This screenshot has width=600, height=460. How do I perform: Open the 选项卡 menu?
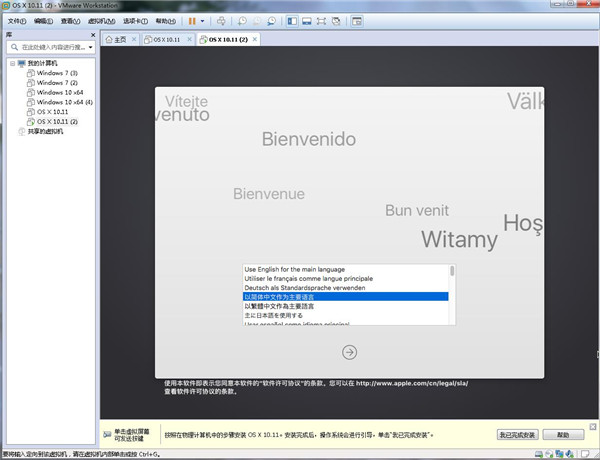pyautogui.click(x=135, y=21)
